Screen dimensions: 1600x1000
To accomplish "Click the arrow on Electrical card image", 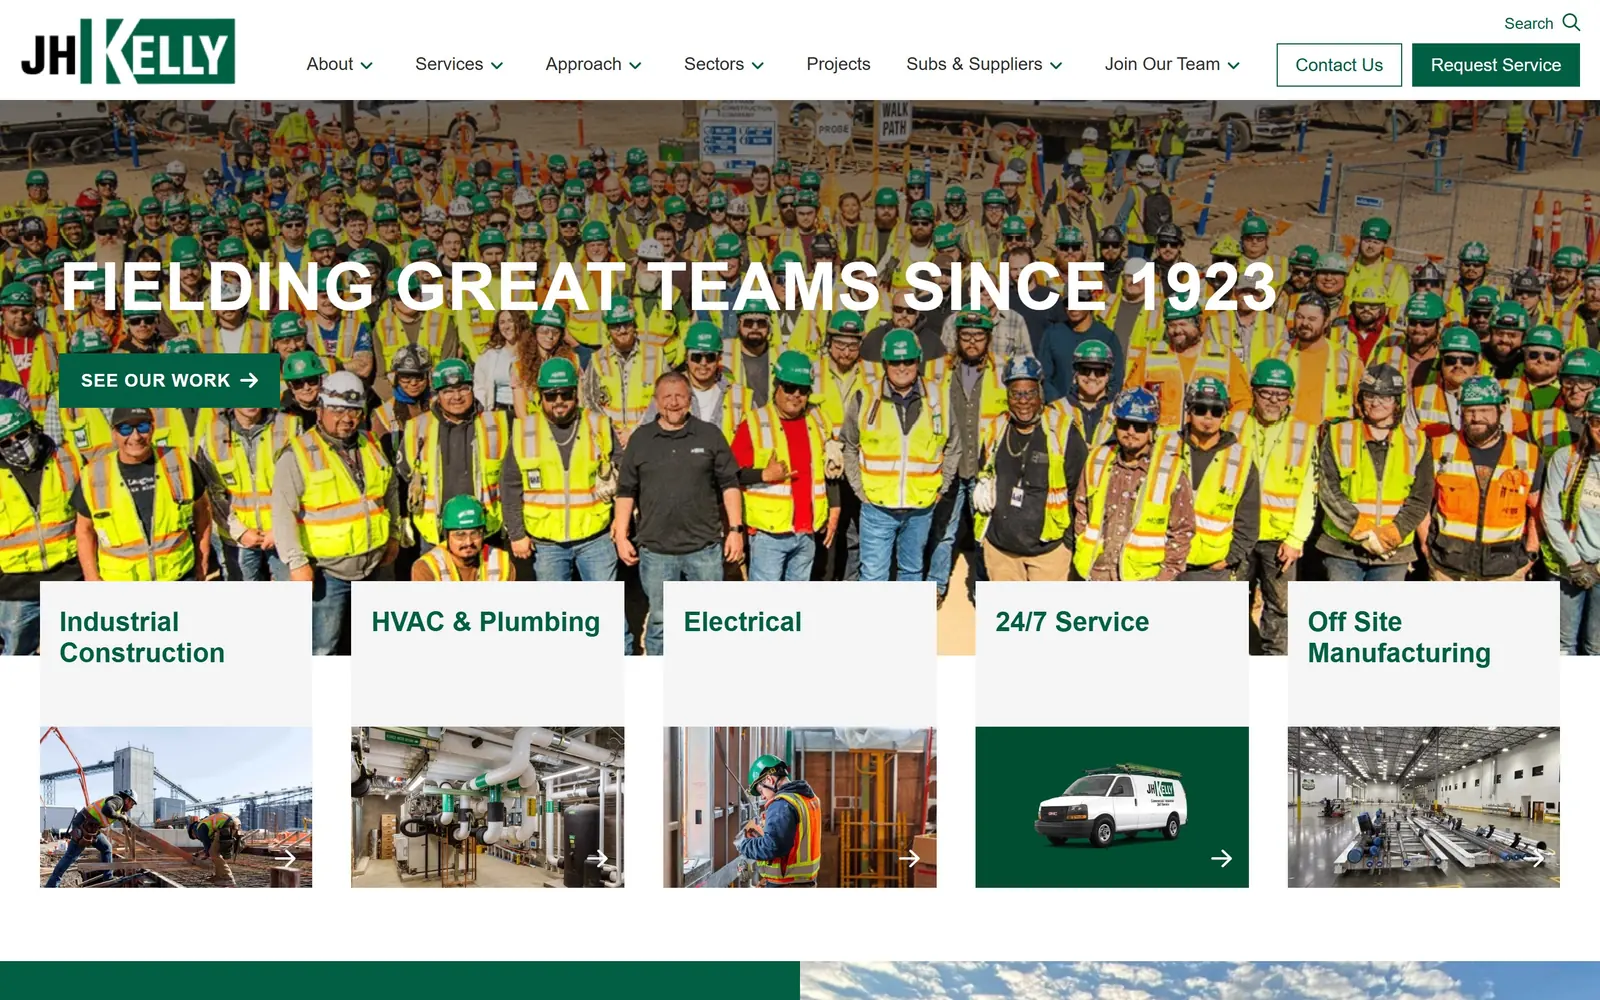I will 909,858.
